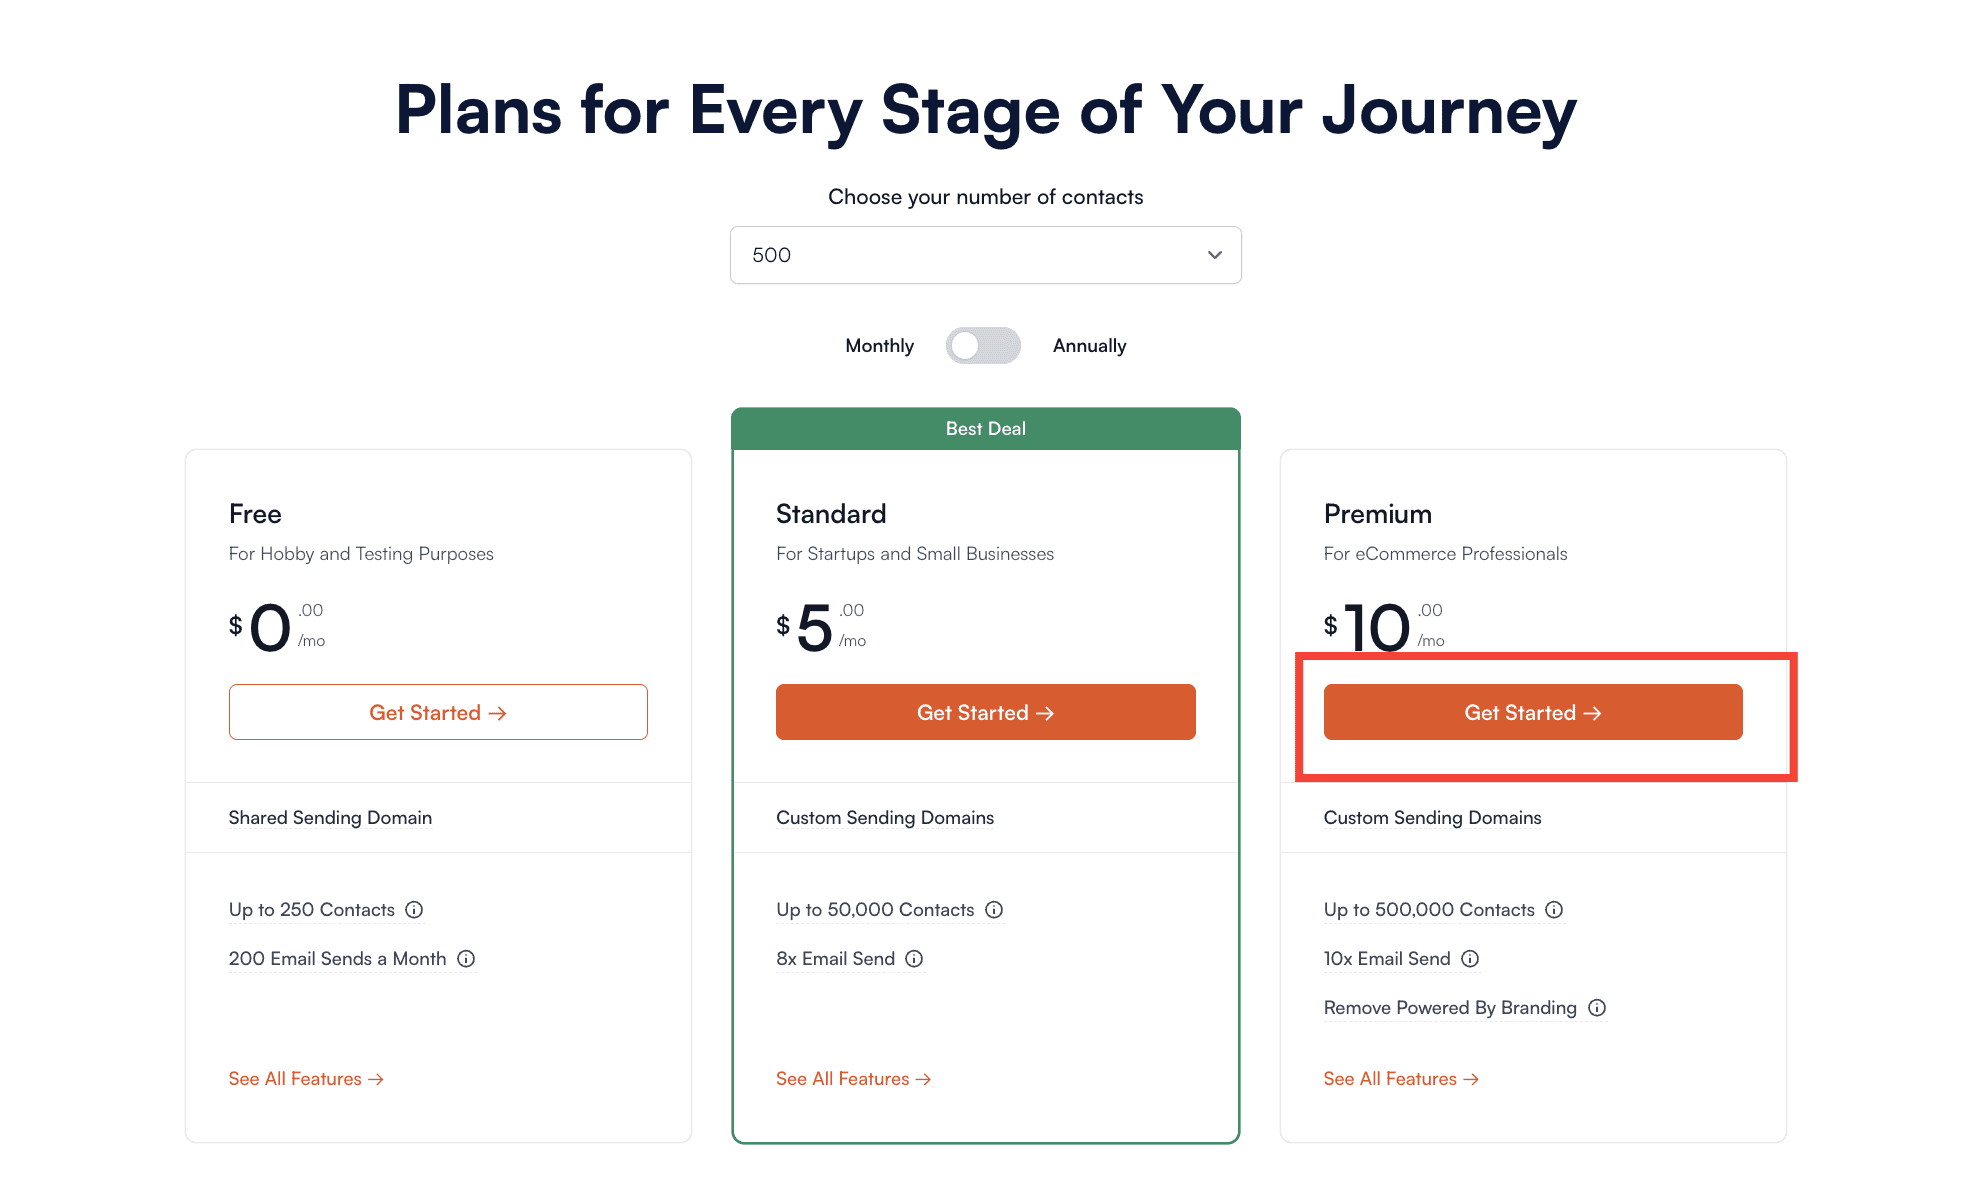Click info icon for Remove Powered By Branding
Viewport: 1980px width, 1190px height.
pos(1597,1008)
